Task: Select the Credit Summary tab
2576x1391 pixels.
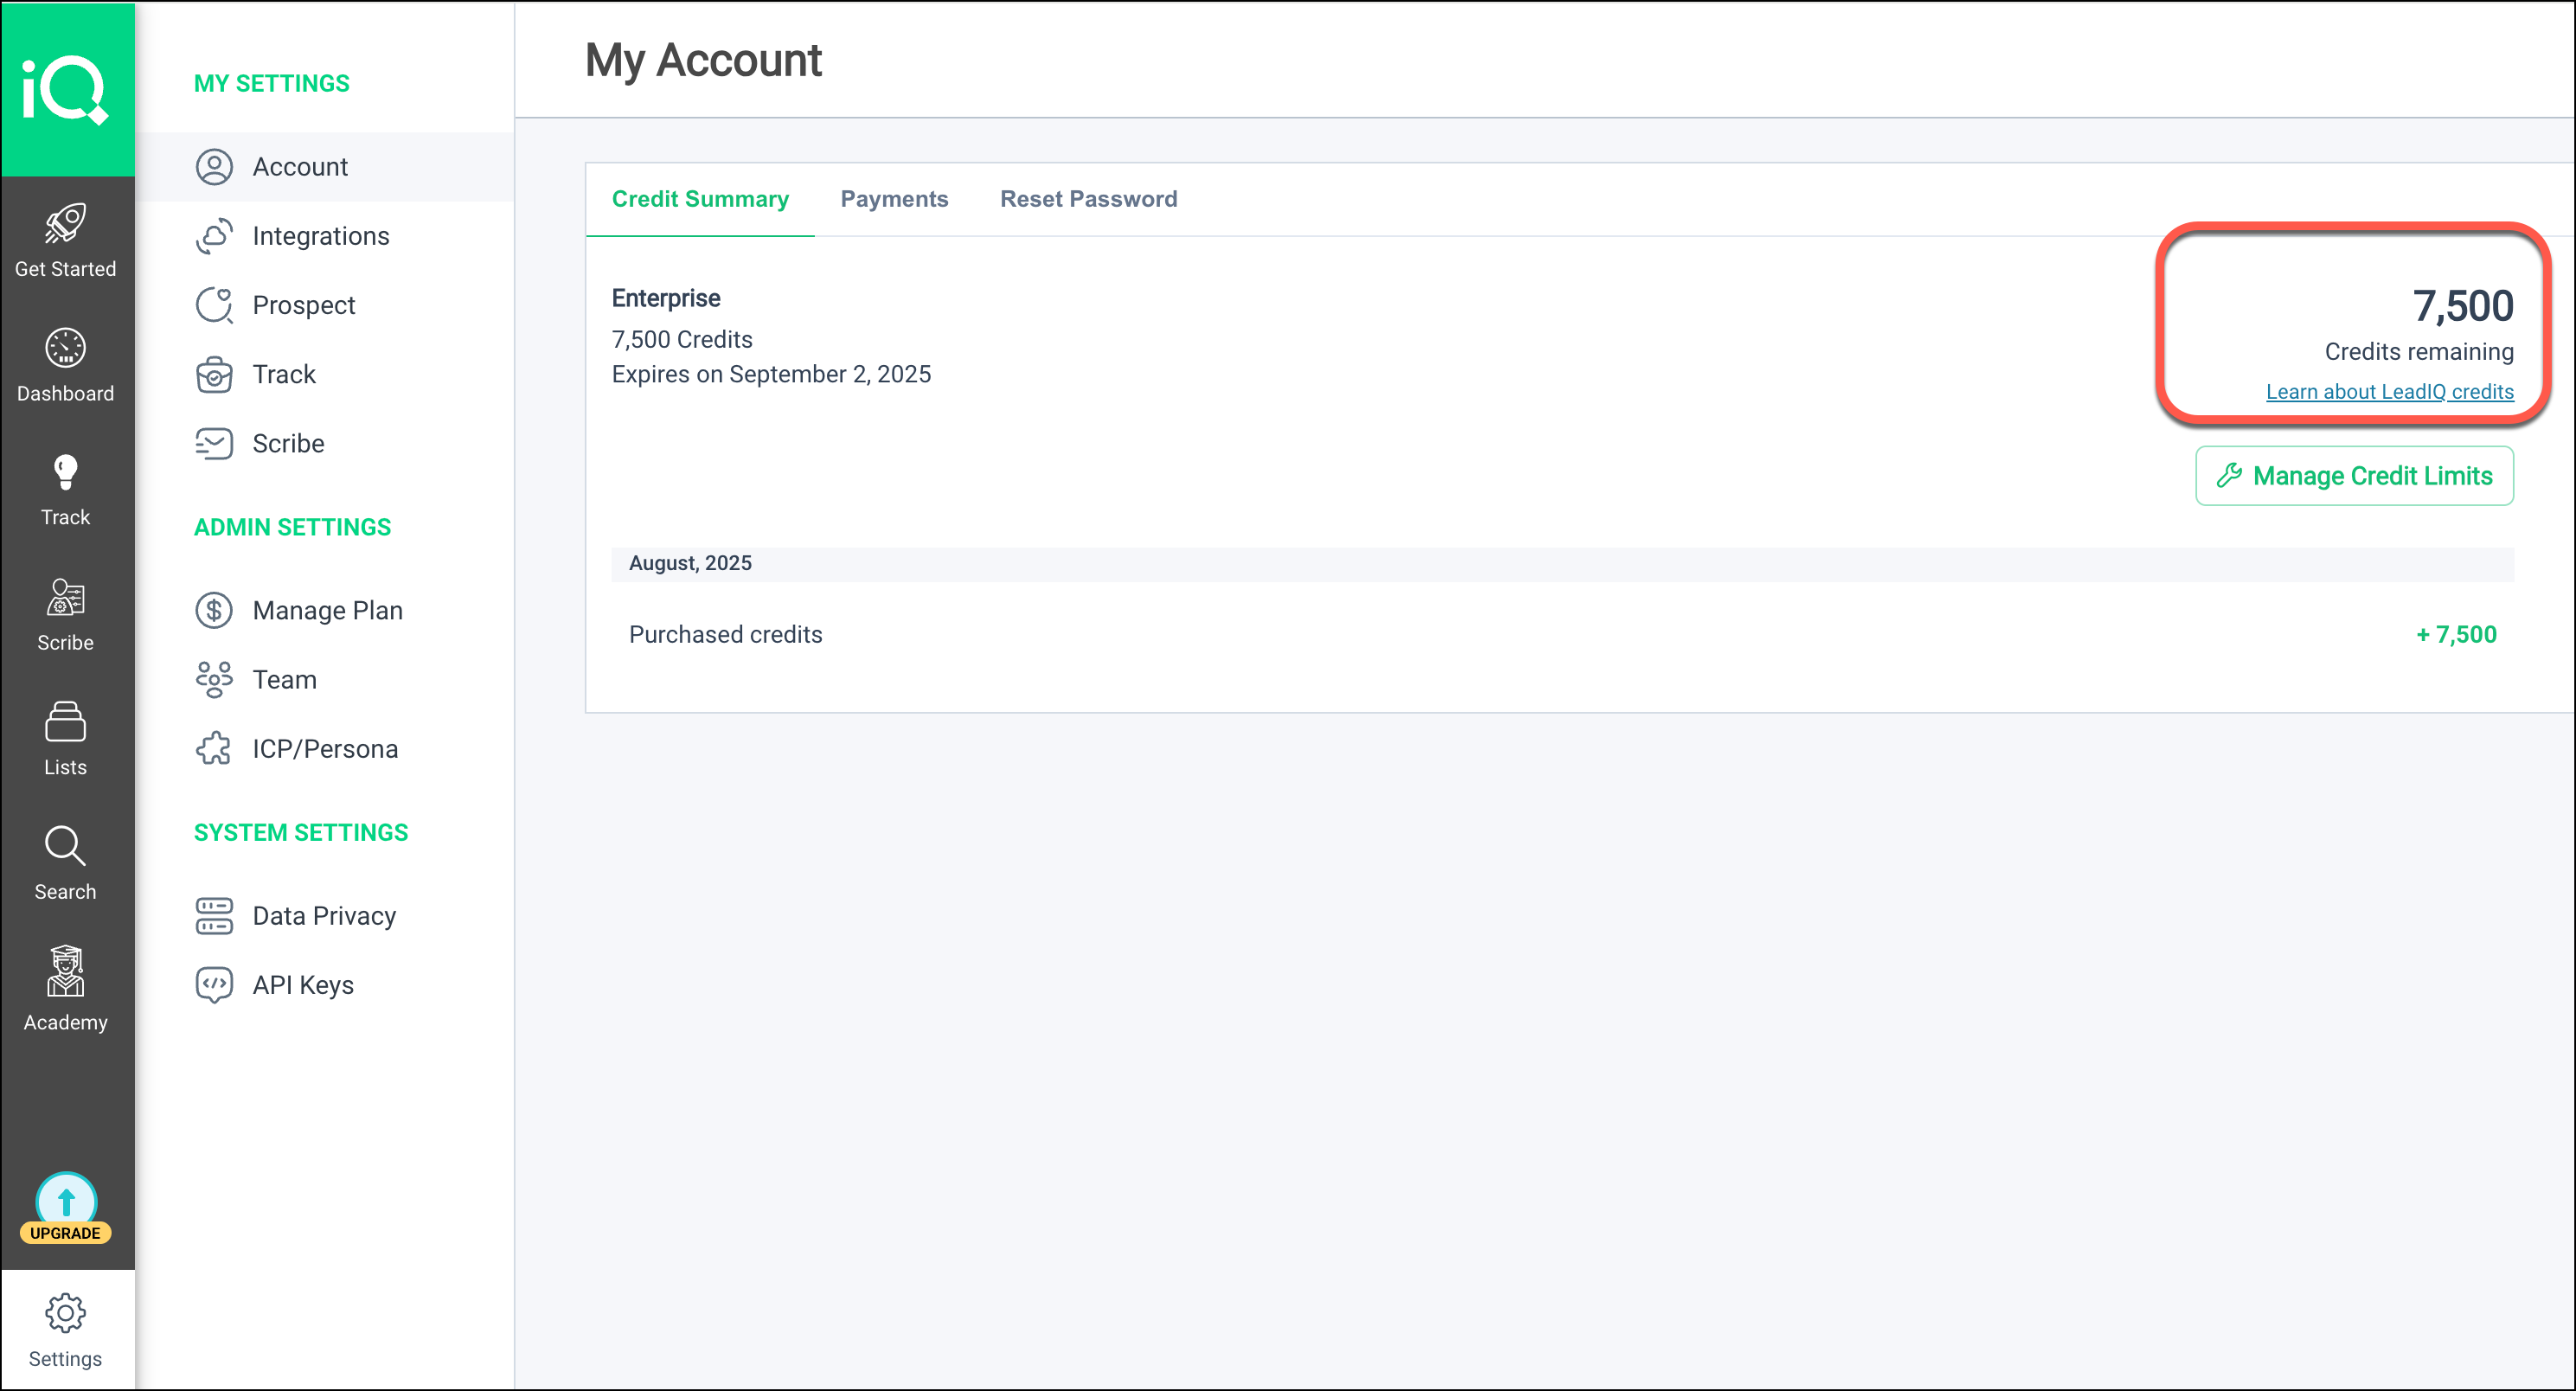Action: 700,199
